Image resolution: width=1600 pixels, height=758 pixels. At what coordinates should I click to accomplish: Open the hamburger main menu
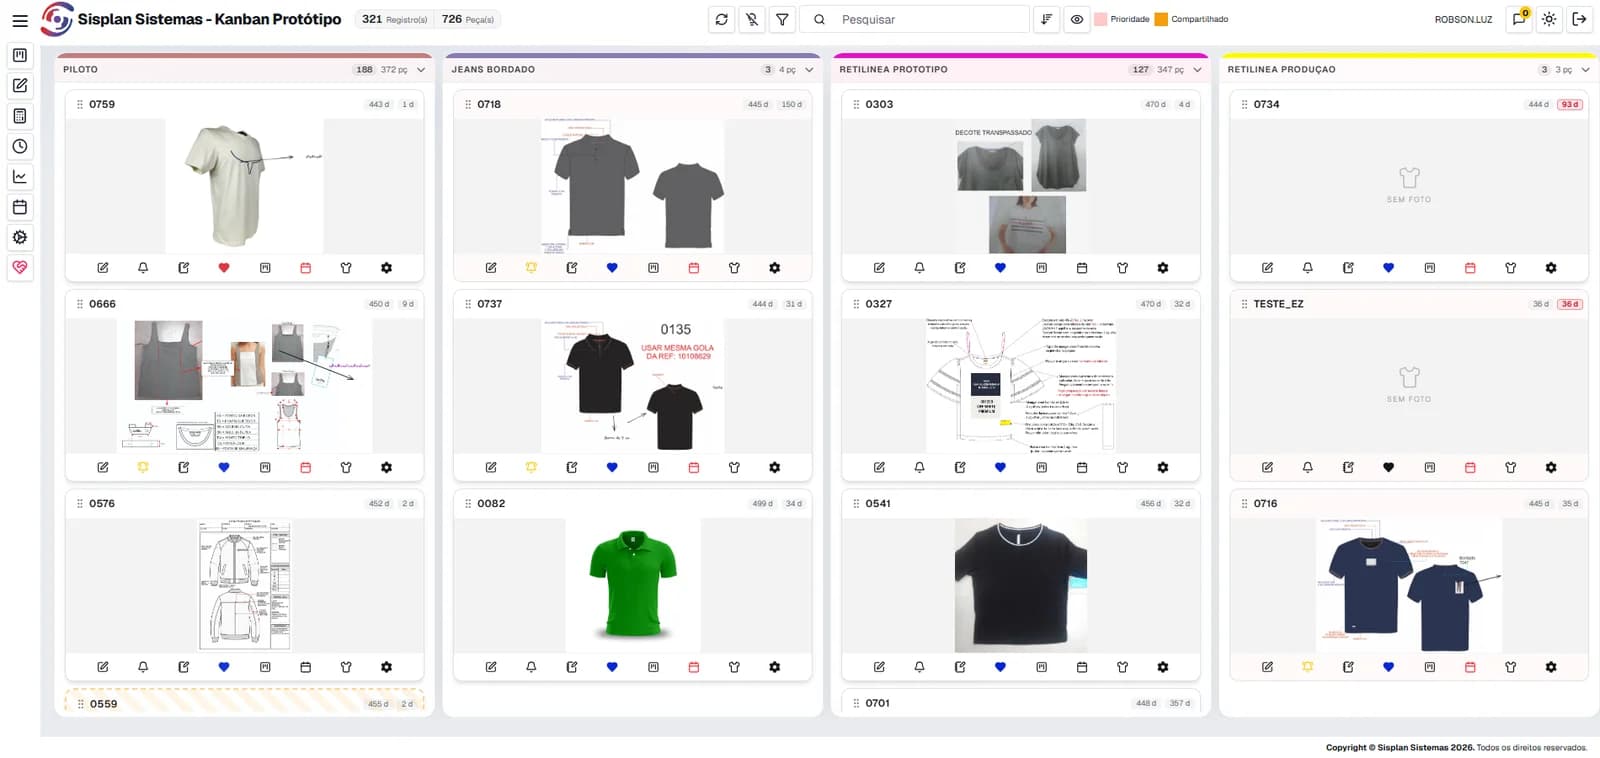pos(20,19)
